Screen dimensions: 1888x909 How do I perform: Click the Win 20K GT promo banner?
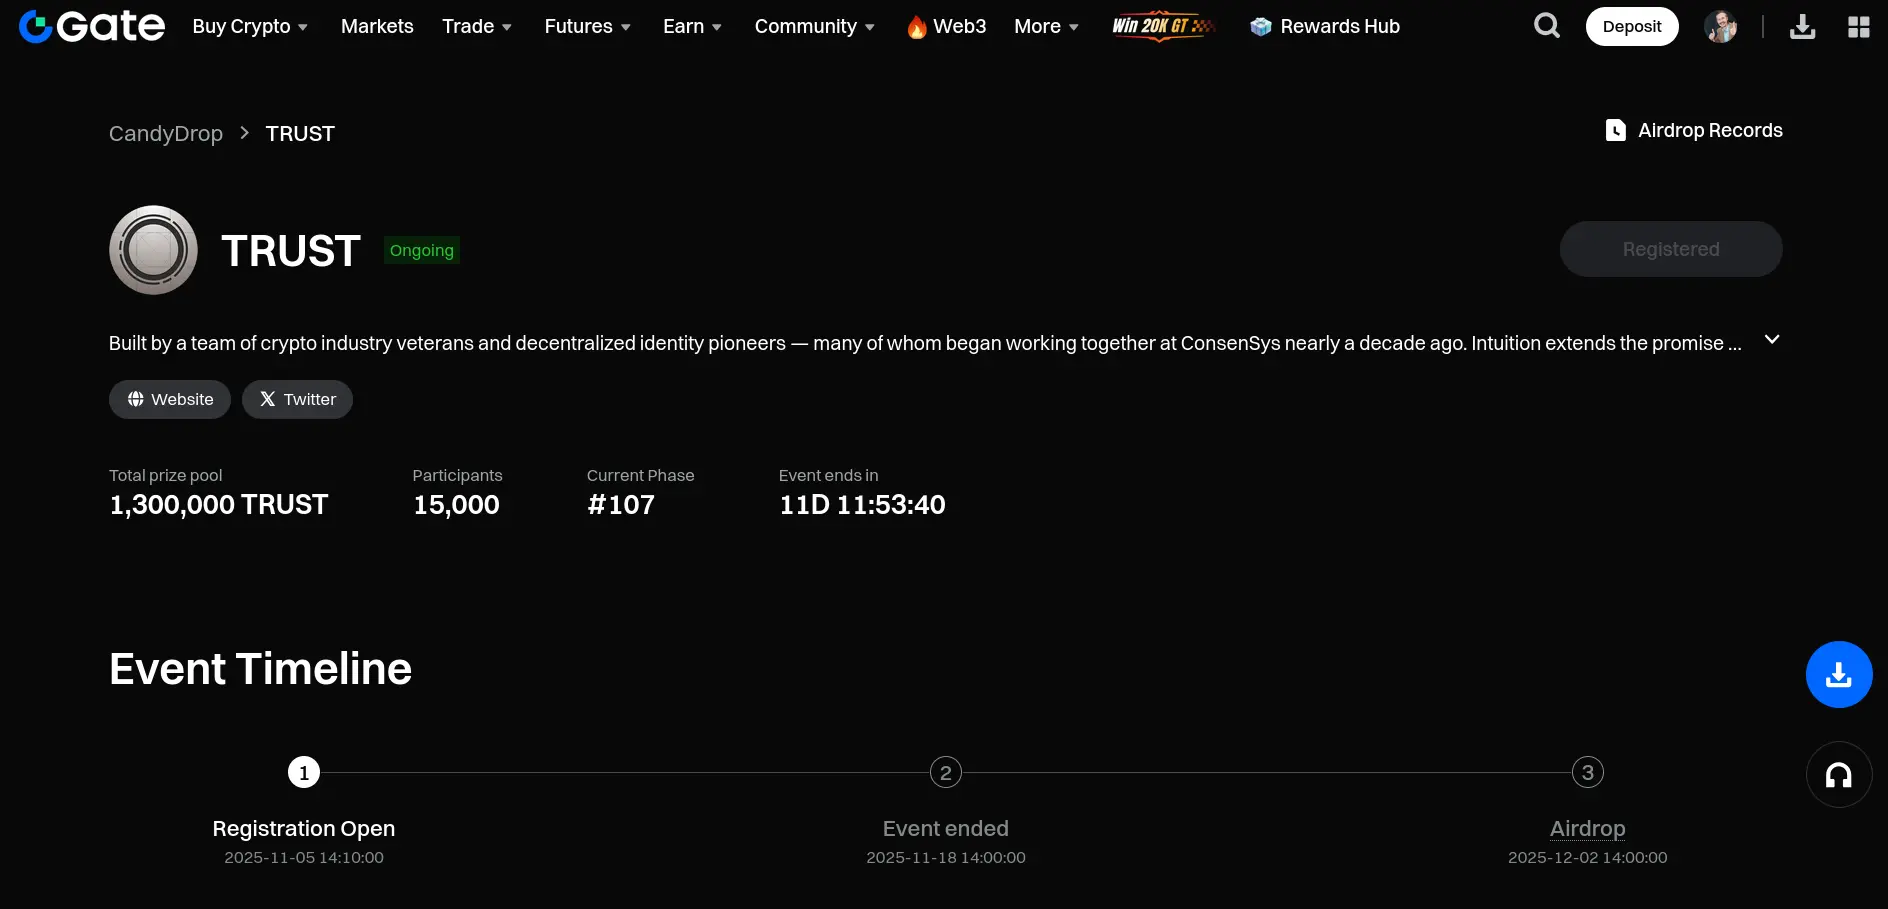point(1164,26)
